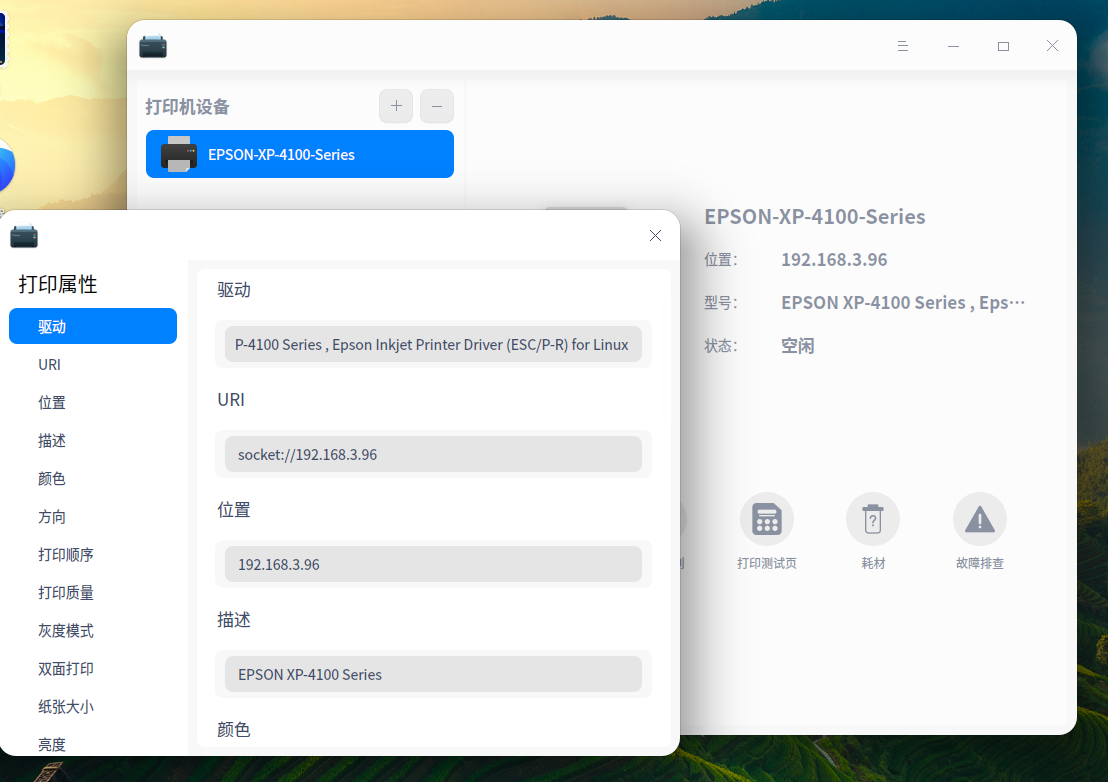Open the 耗材 panel icon
The image size is (1108, 782).
click(x=872, y=518)
